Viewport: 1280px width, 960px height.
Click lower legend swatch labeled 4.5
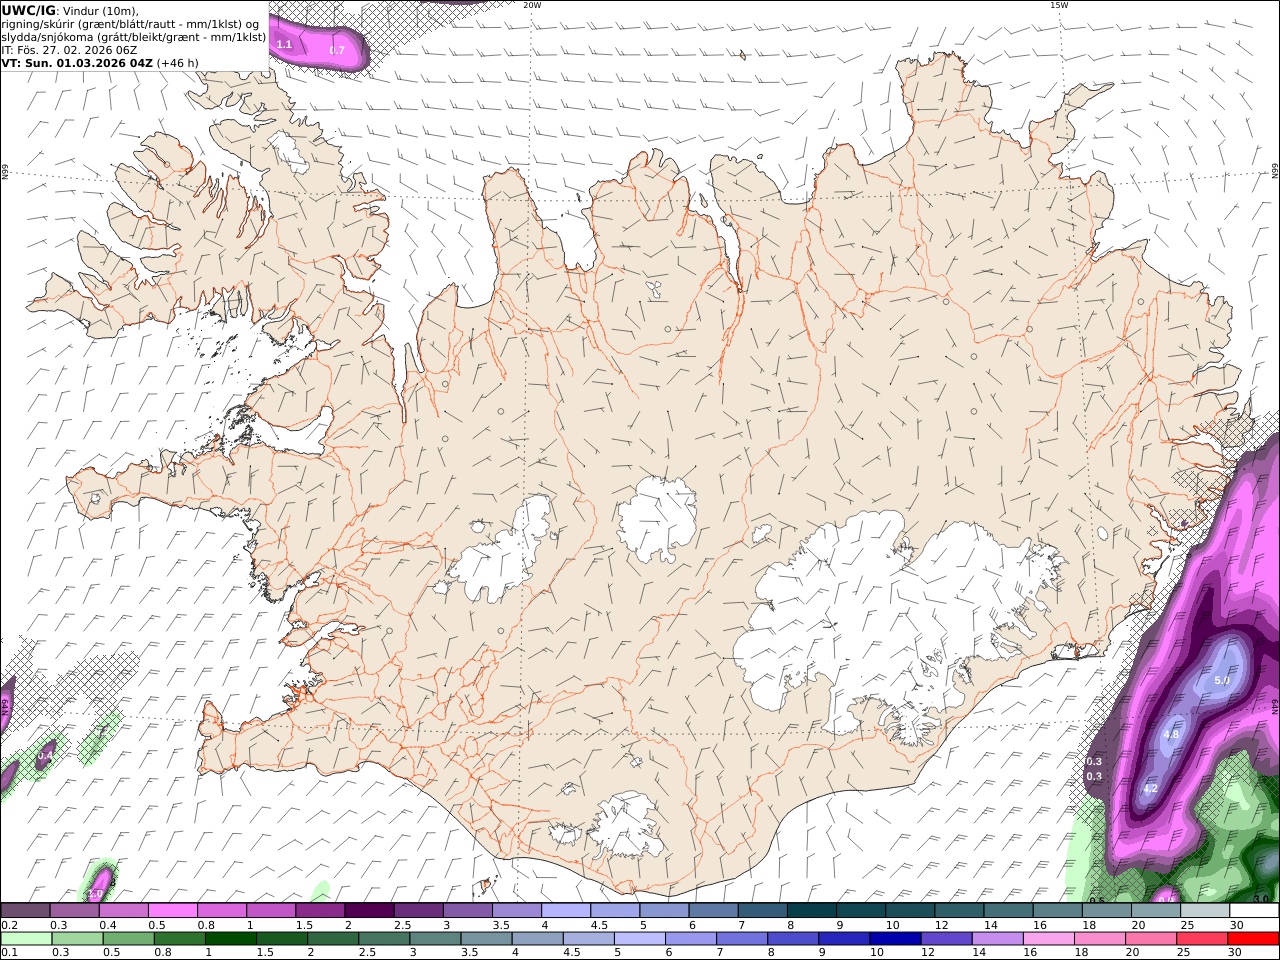point(588,938)
